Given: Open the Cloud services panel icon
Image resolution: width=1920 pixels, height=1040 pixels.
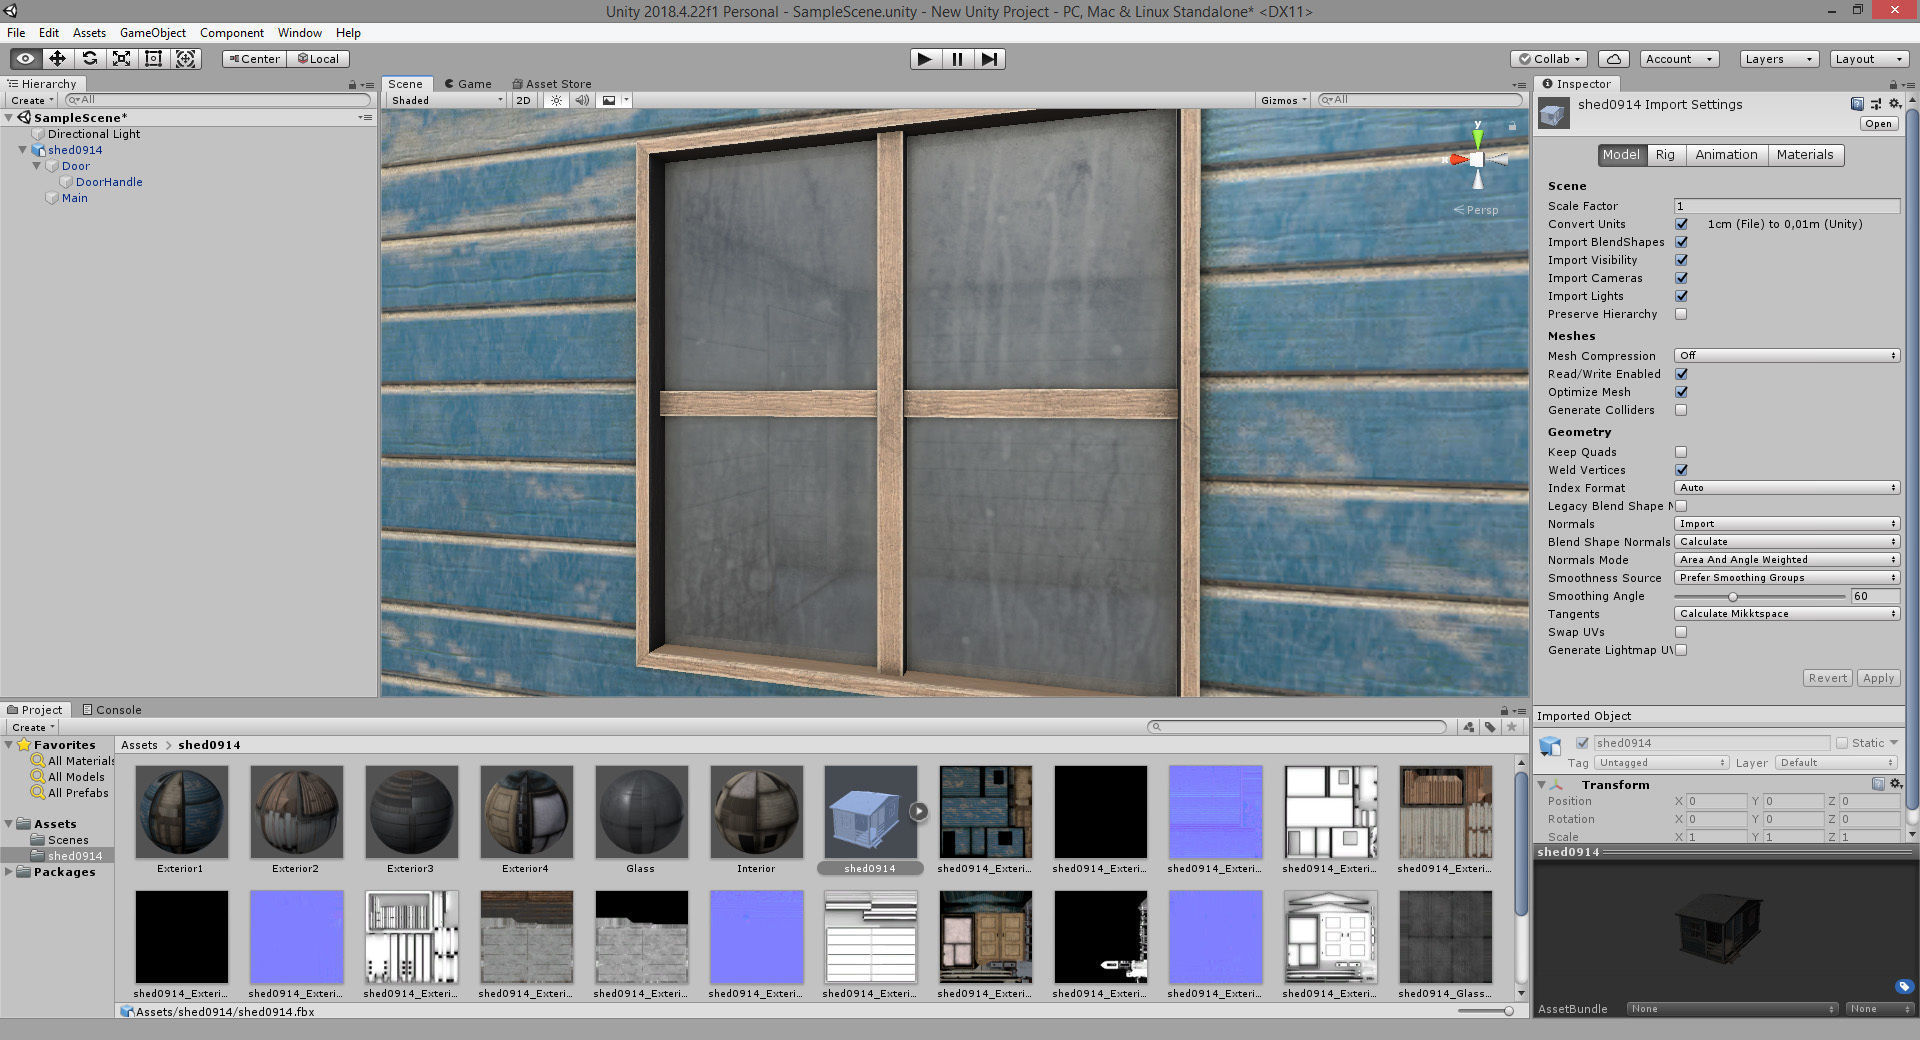Looking at the screenshot, I should (1613, 59).
